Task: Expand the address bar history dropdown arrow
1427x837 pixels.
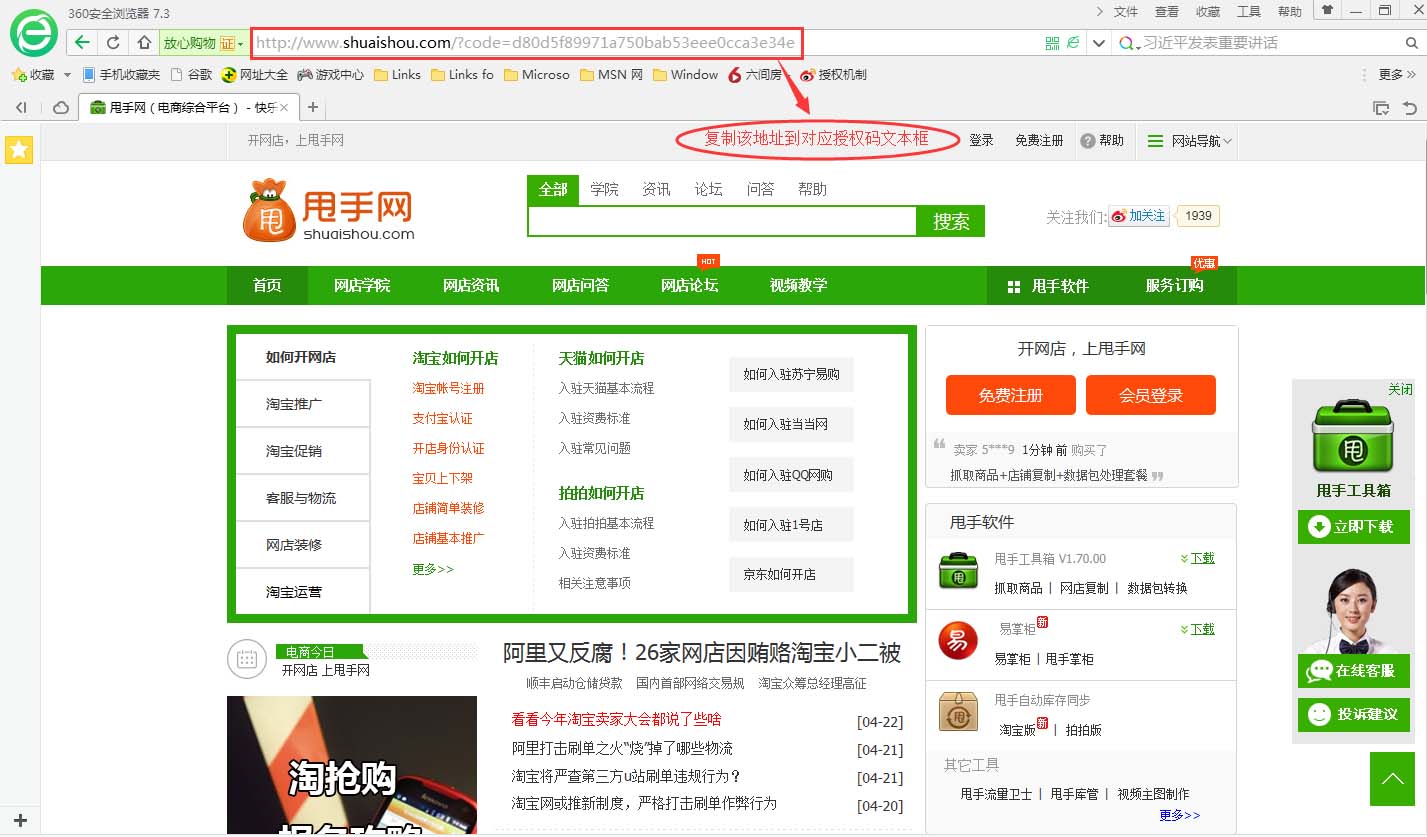Action: point(1098,43)
